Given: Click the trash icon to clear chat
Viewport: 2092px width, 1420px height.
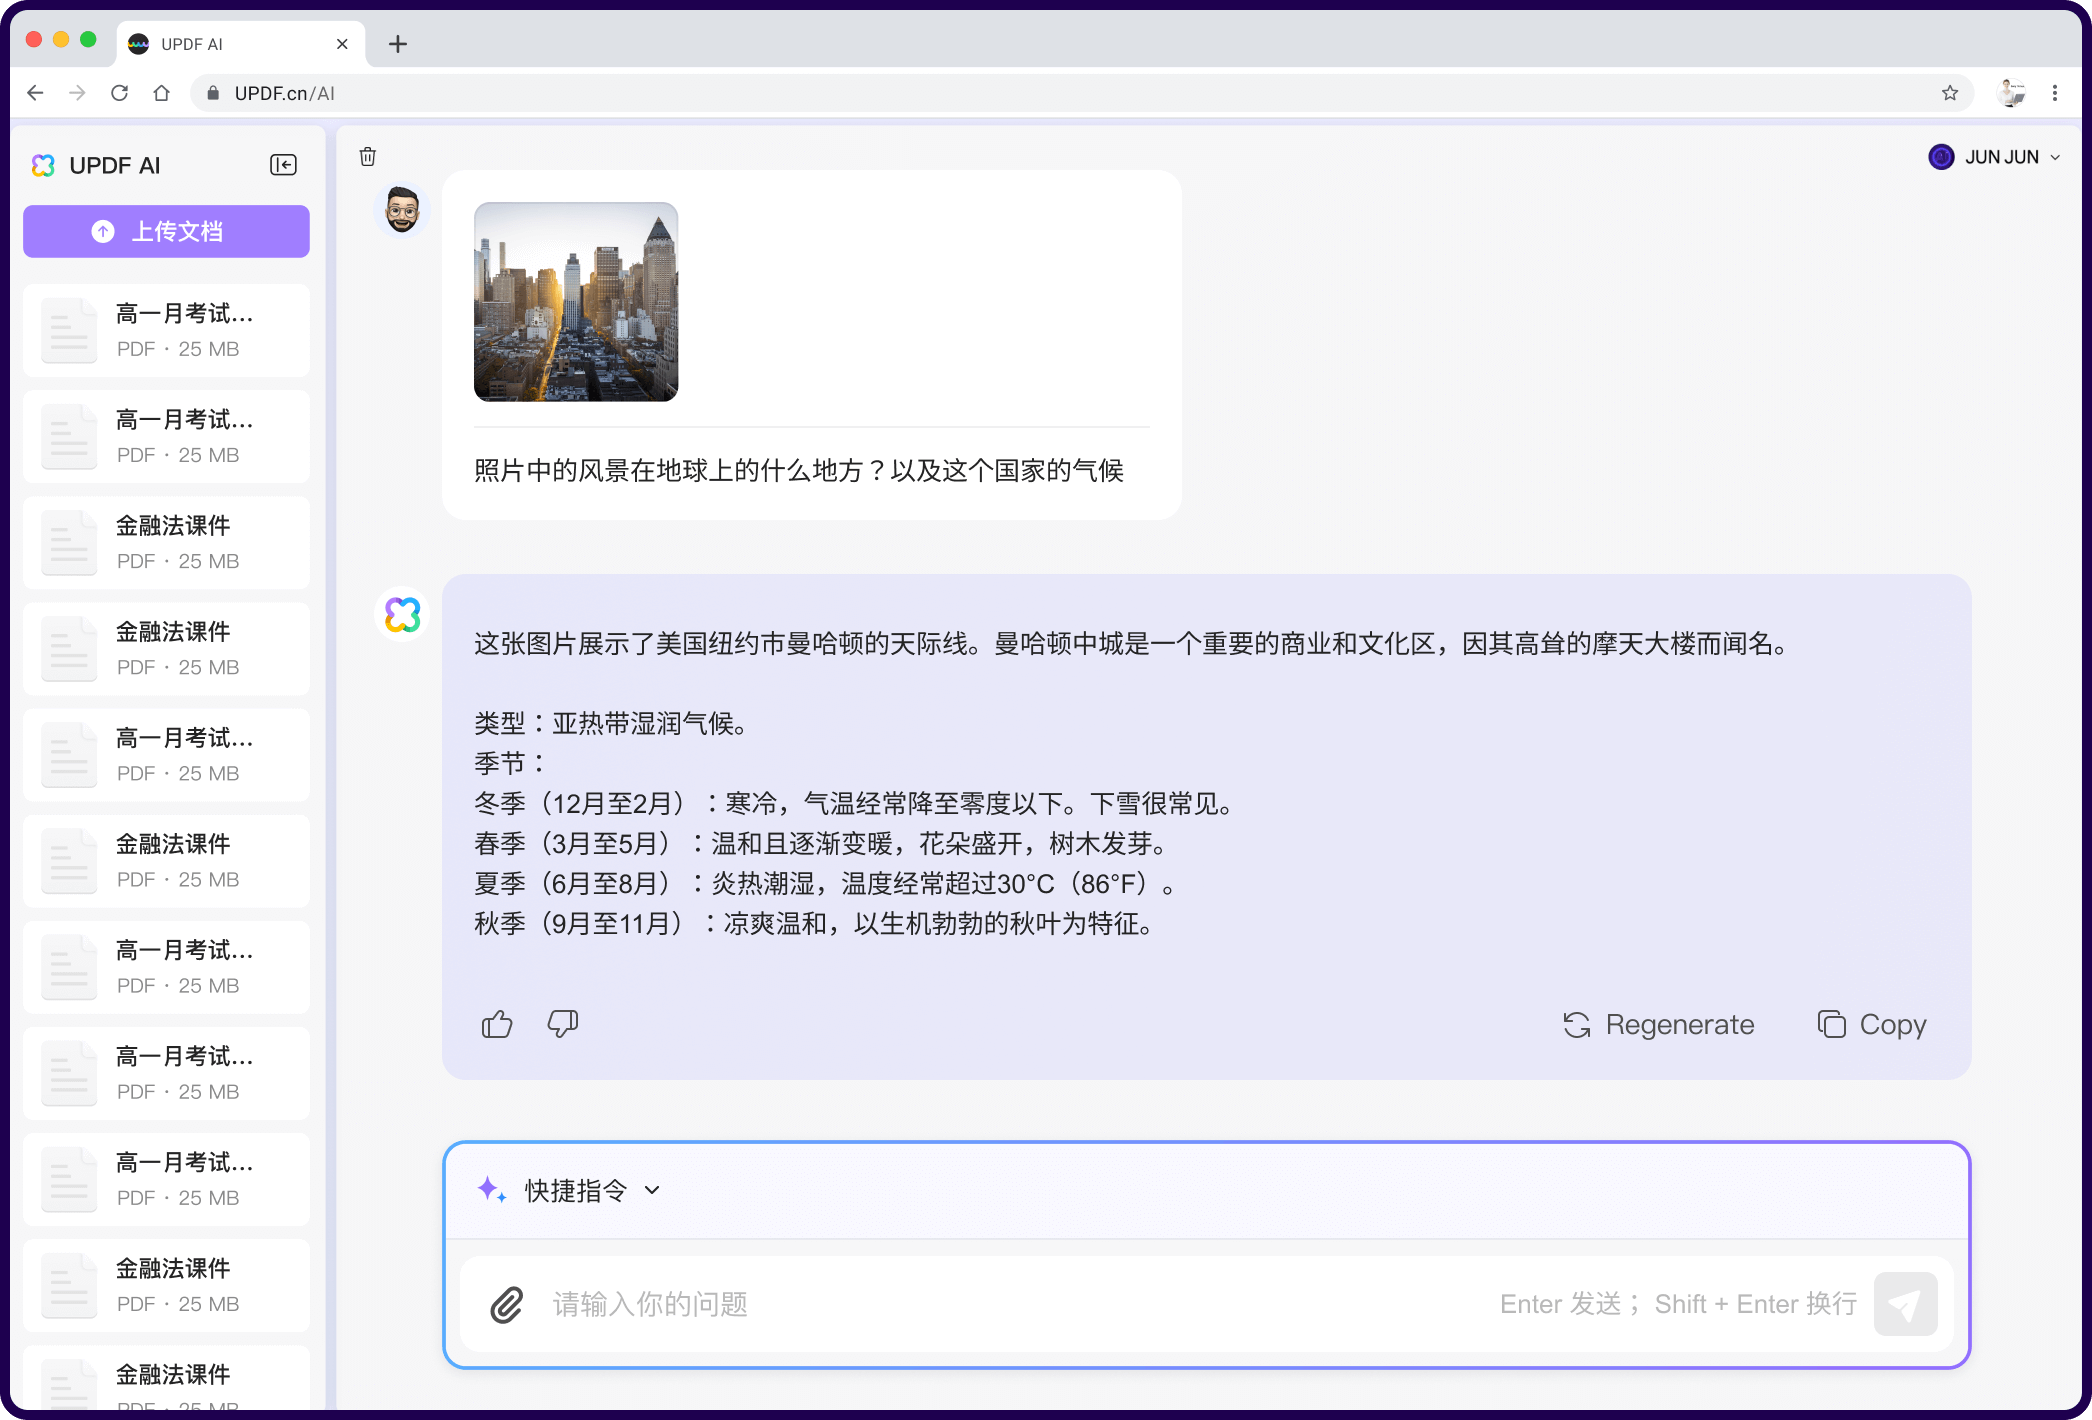Looking at the screenshot, I should [x=368, y=156].
